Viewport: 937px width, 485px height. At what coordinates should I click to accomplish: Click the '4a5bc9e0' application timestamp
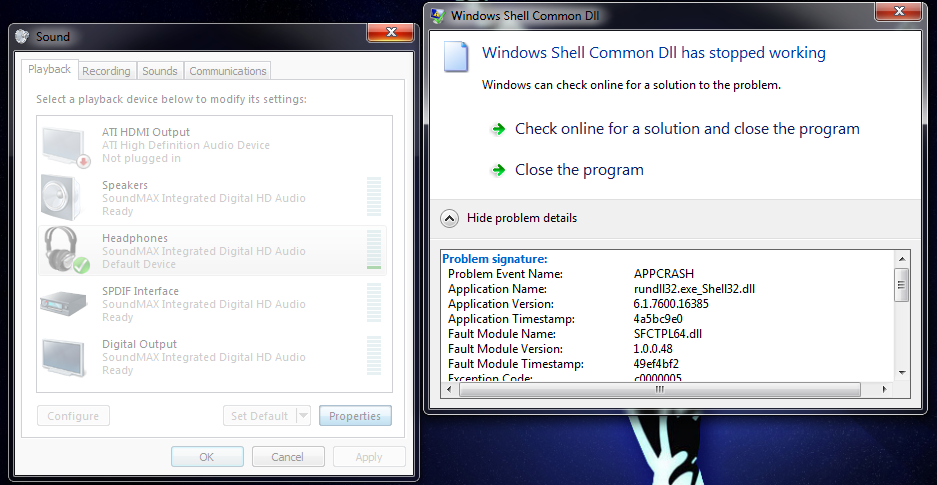tap(658, 319)
